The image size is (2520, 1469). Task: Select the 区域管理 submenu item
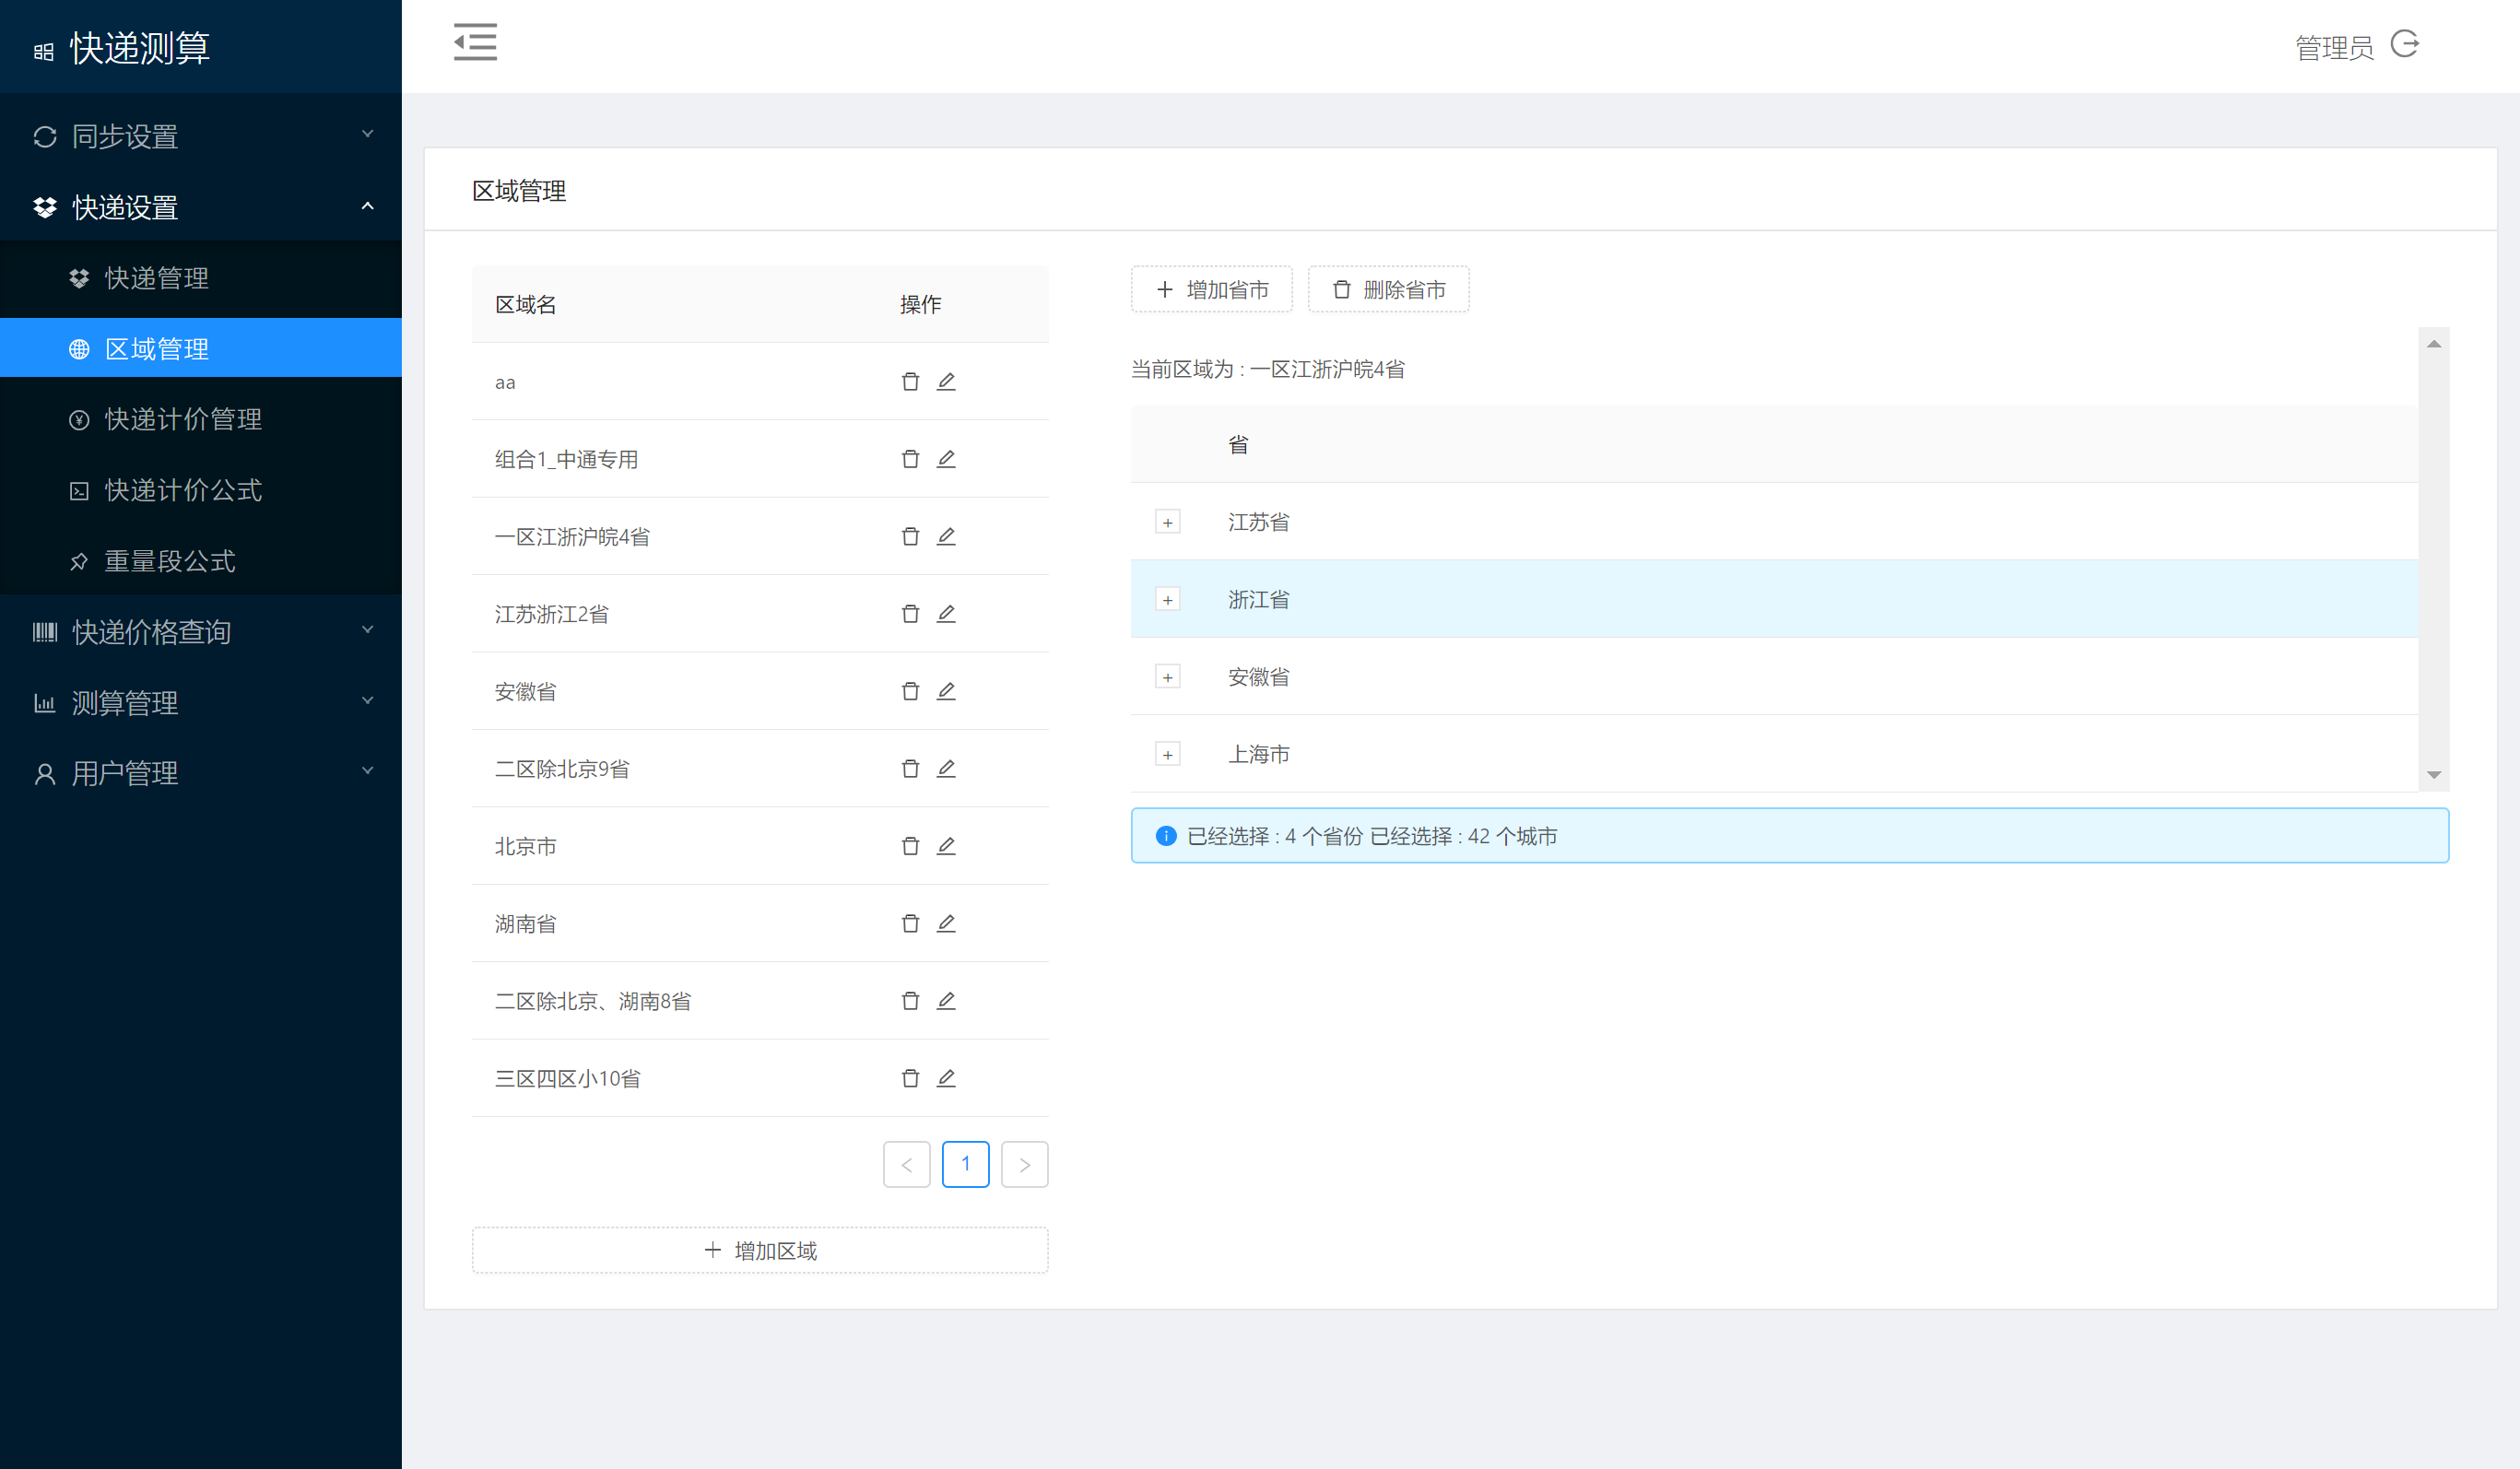(x=201, y=348)
